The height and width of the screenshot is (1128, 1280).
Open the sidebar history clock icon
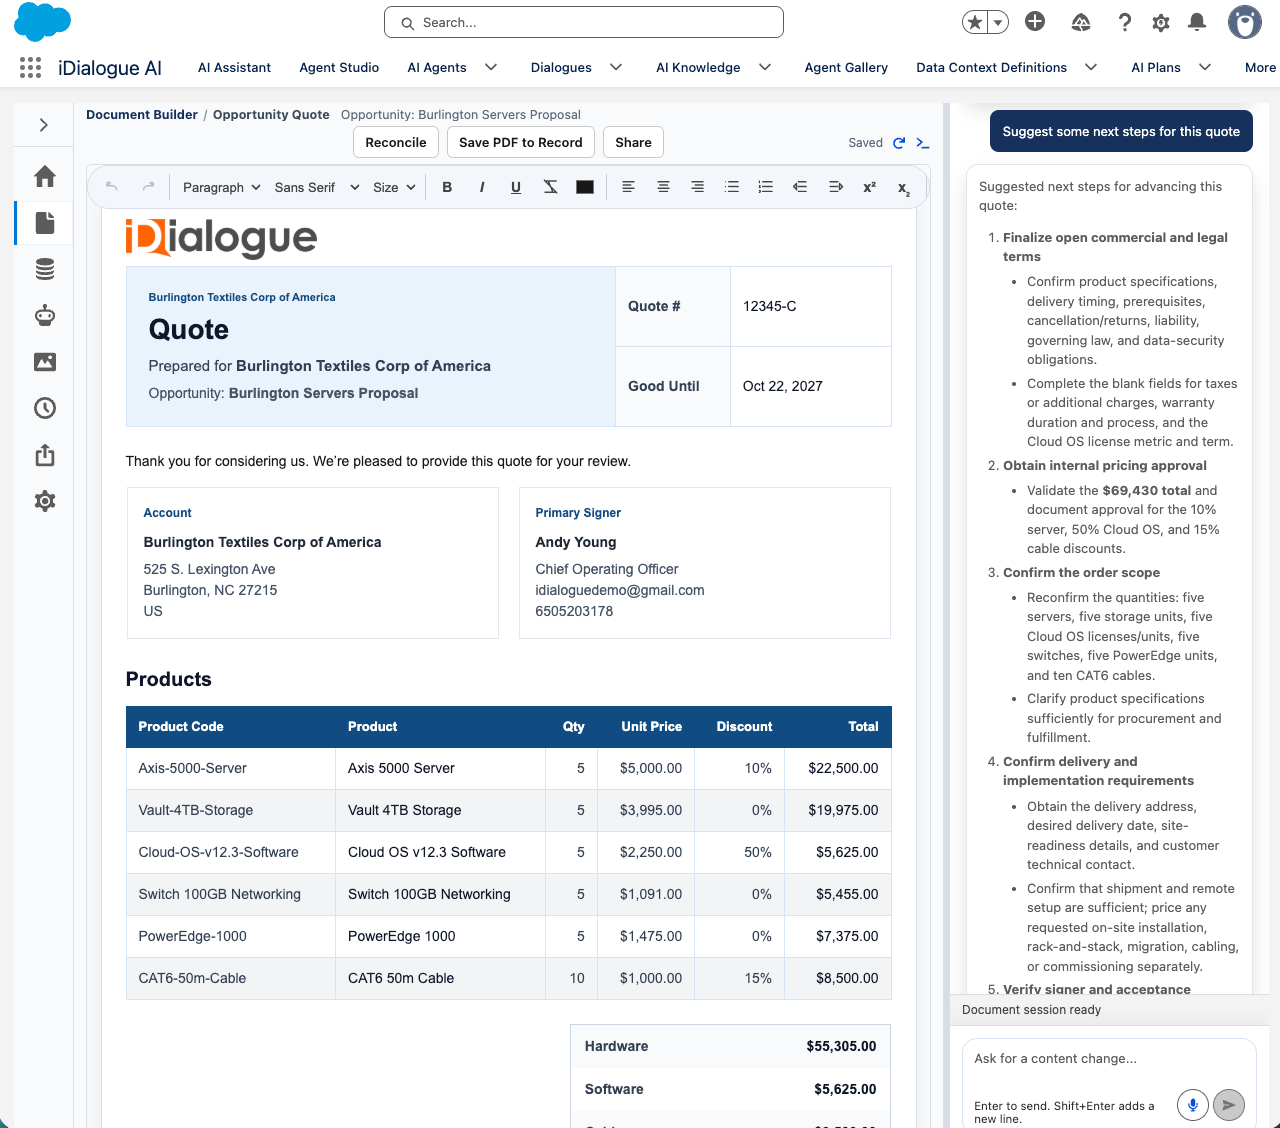point(45,408)
